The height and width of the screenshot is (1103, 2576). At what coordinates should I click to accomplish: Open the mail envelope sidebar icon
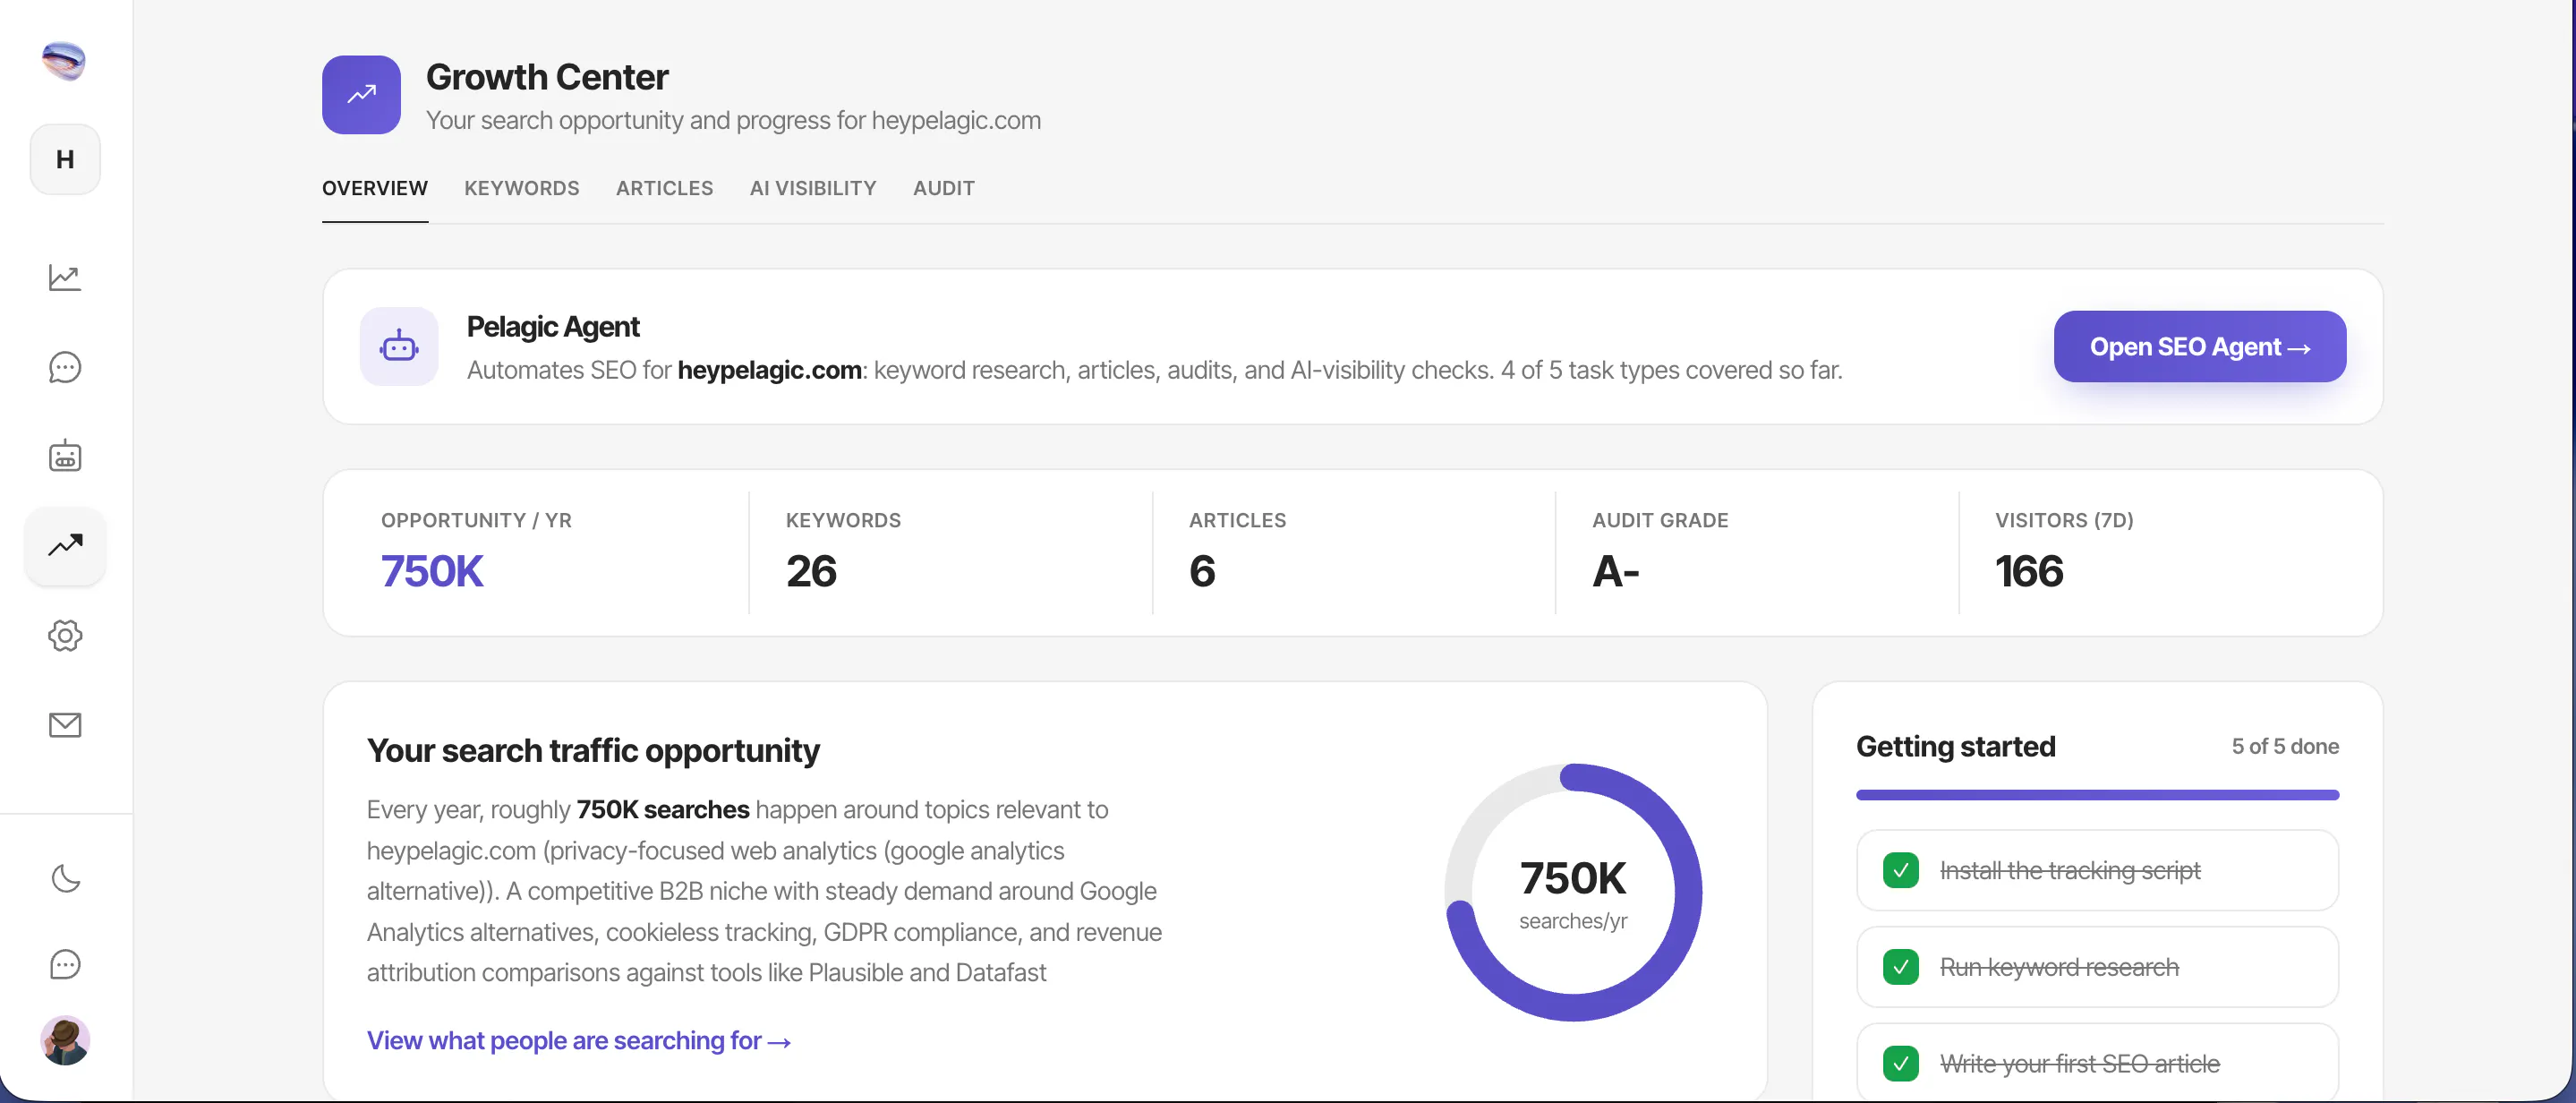[65, 724]
